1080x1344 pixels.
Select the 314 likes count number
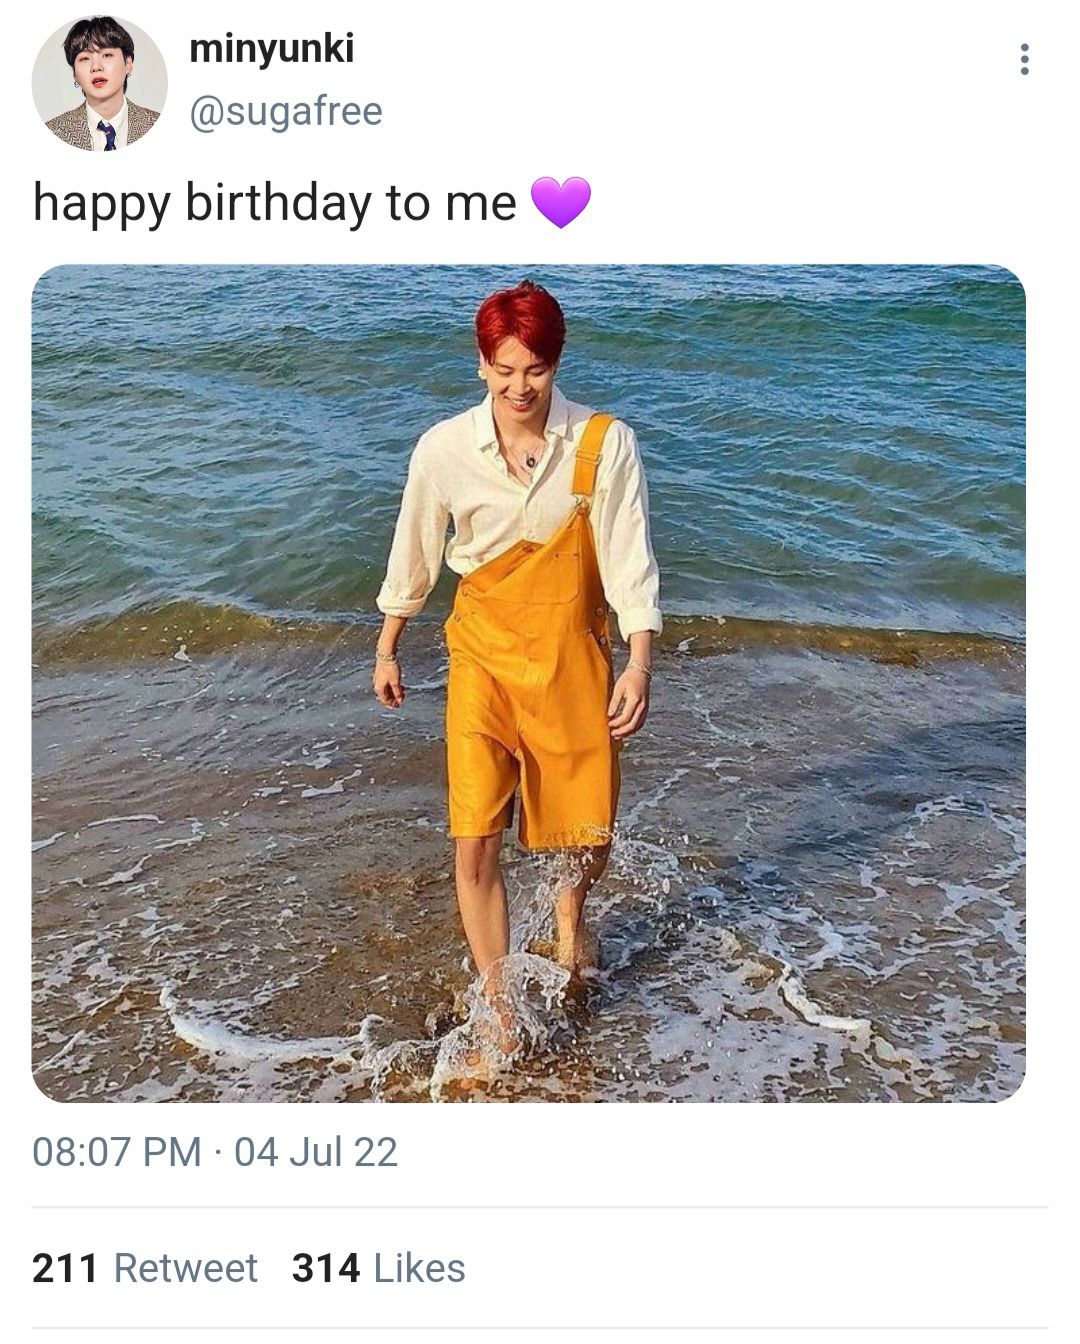(x=326, y=1268)
